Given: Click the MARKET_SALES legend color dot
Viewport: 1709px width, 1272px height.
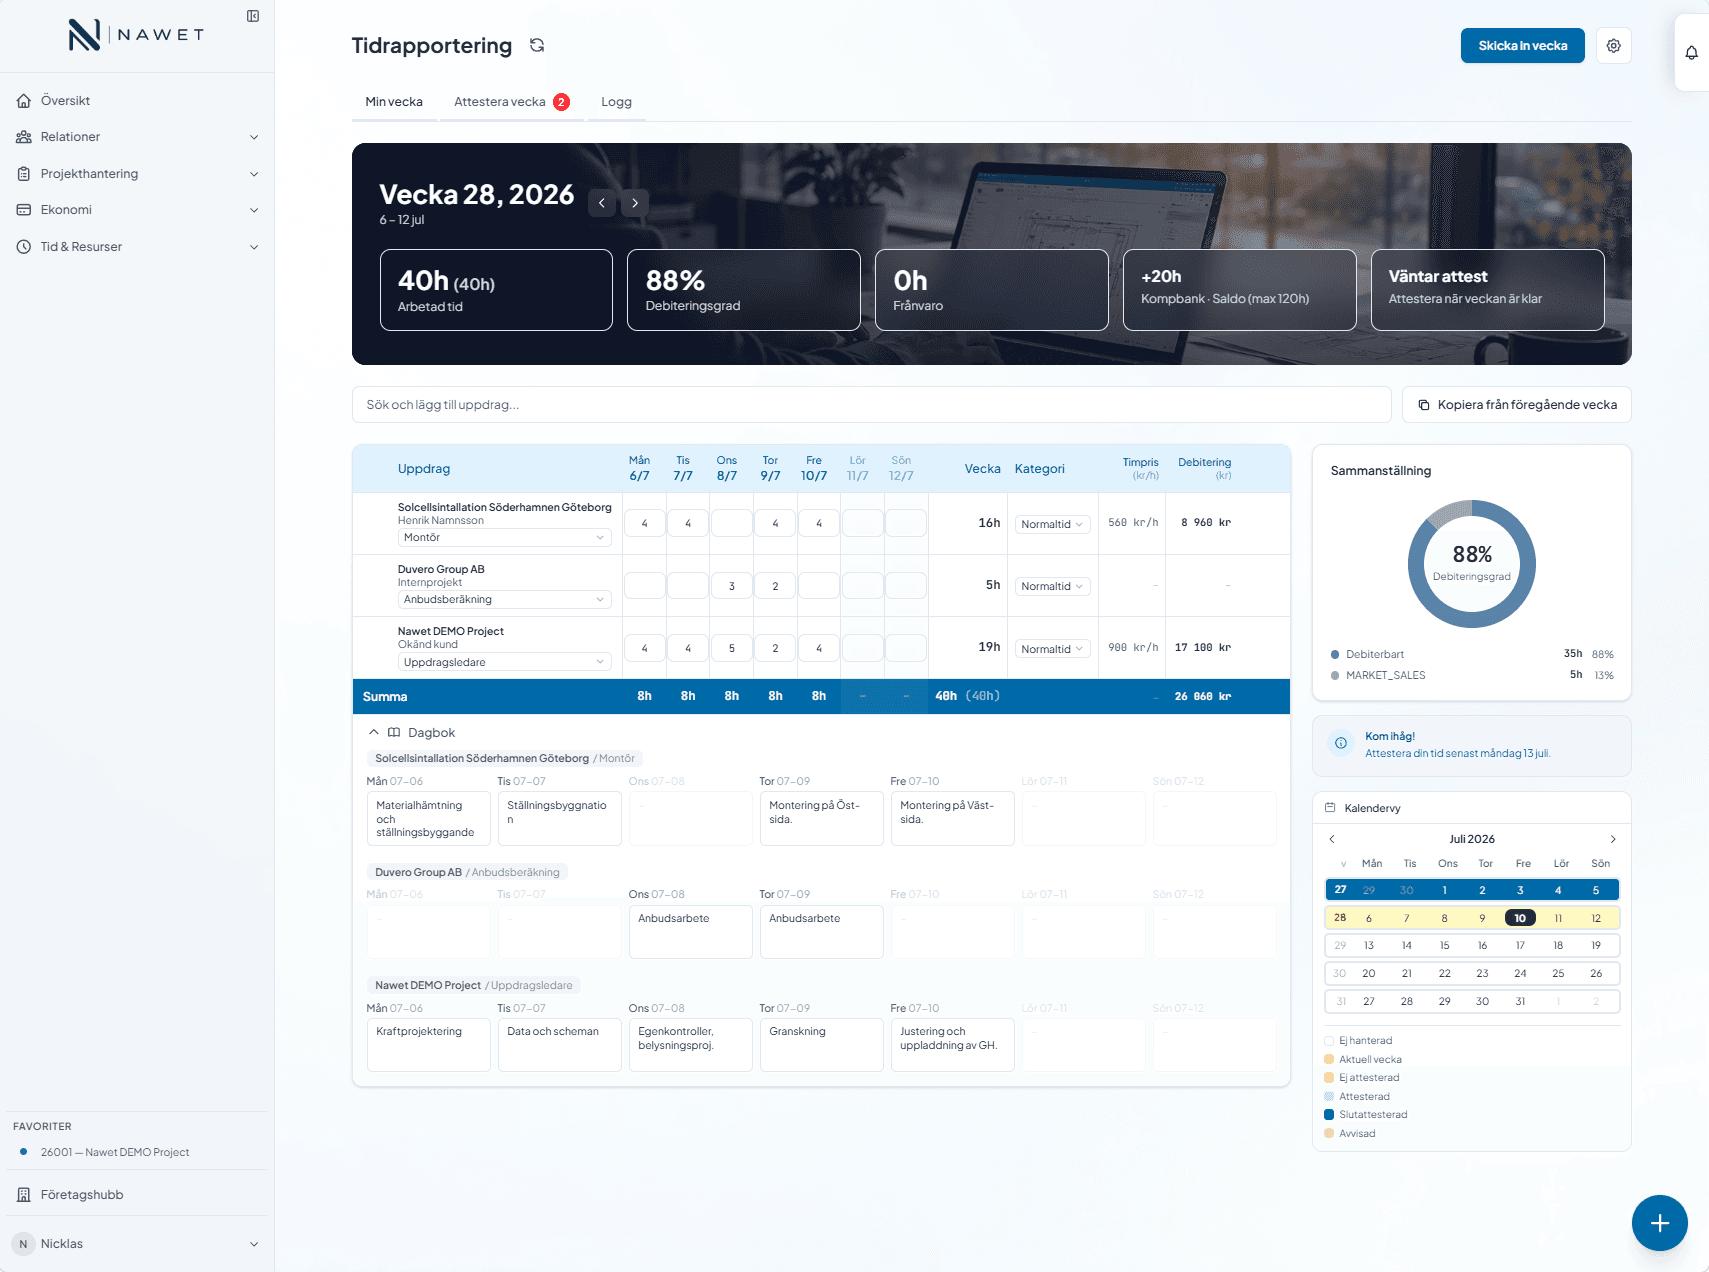Looking at the screenshot, I should pos(1335,676).
